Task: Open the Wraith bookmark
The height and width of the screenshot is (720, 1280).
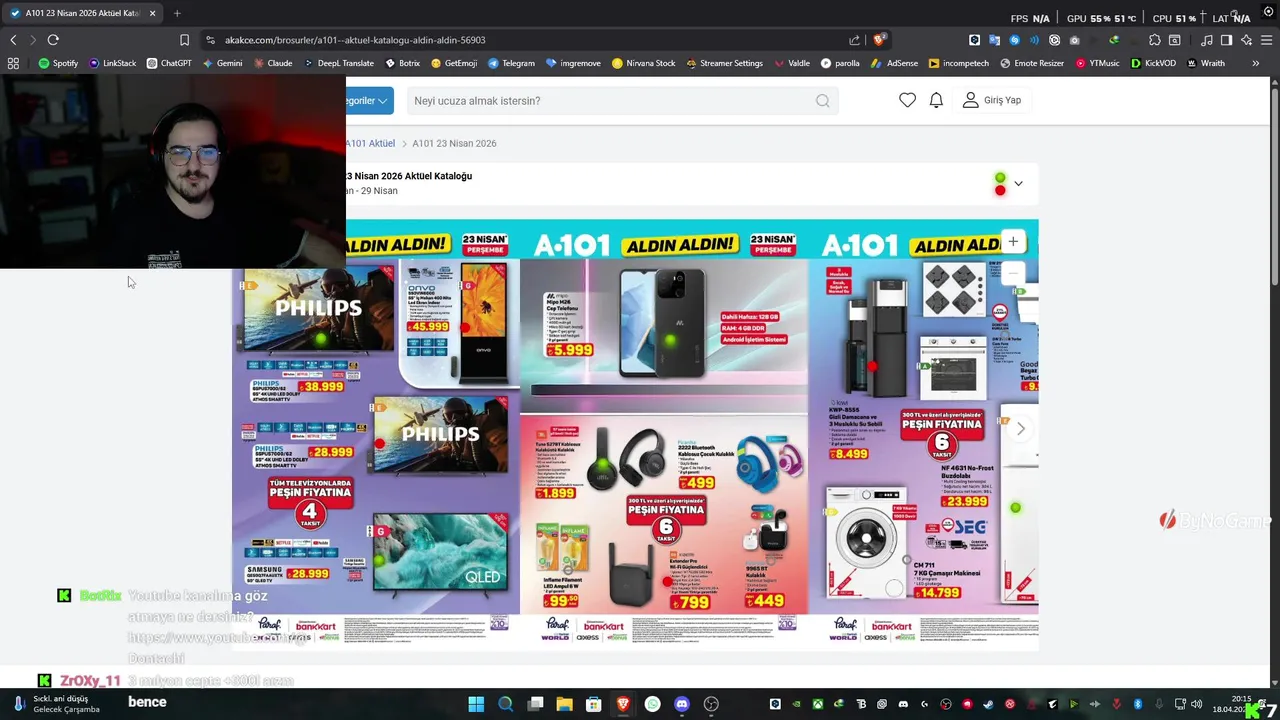Action: (1206, 63)
